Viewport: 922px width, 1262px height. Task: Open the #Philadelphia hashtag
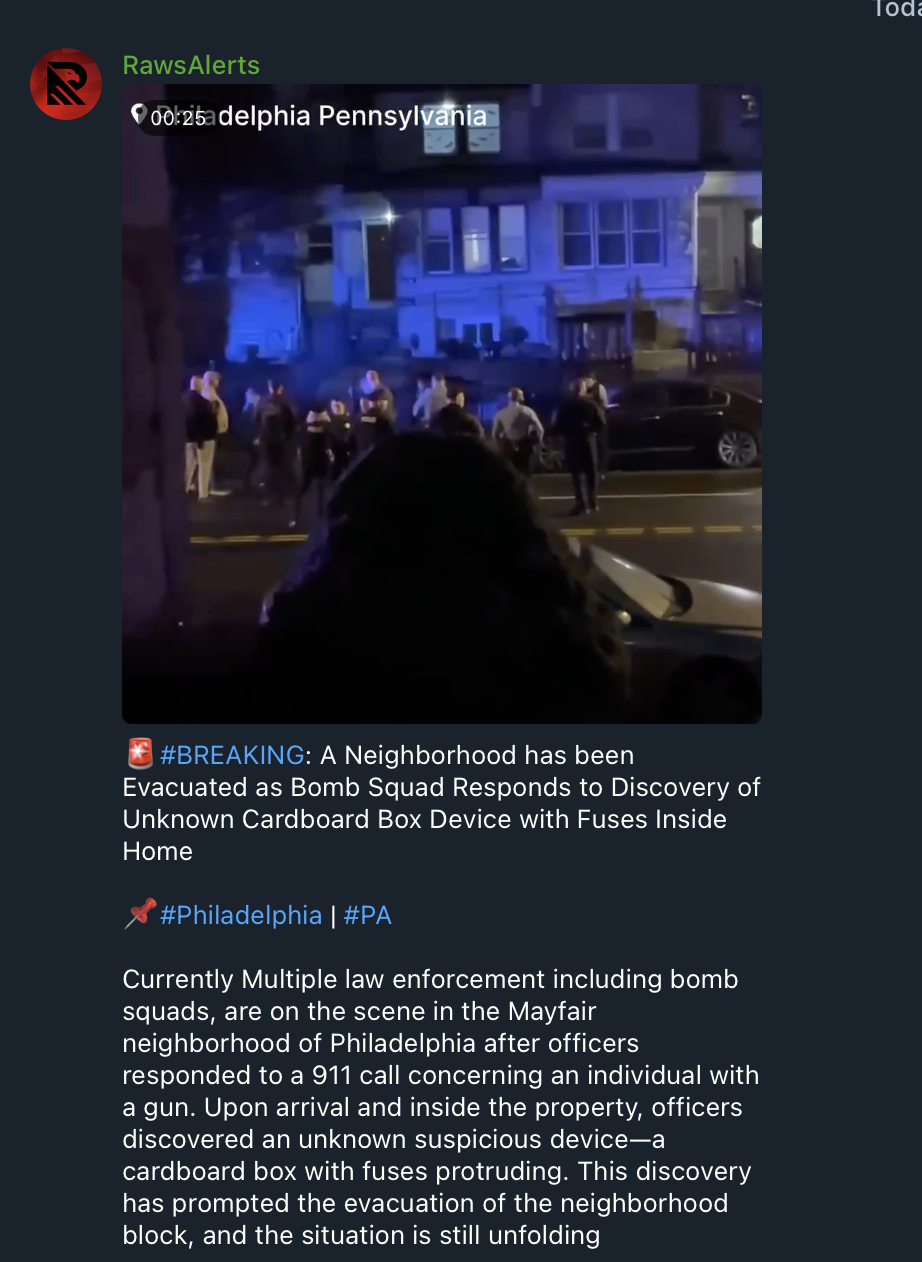(x=241, y=915)
